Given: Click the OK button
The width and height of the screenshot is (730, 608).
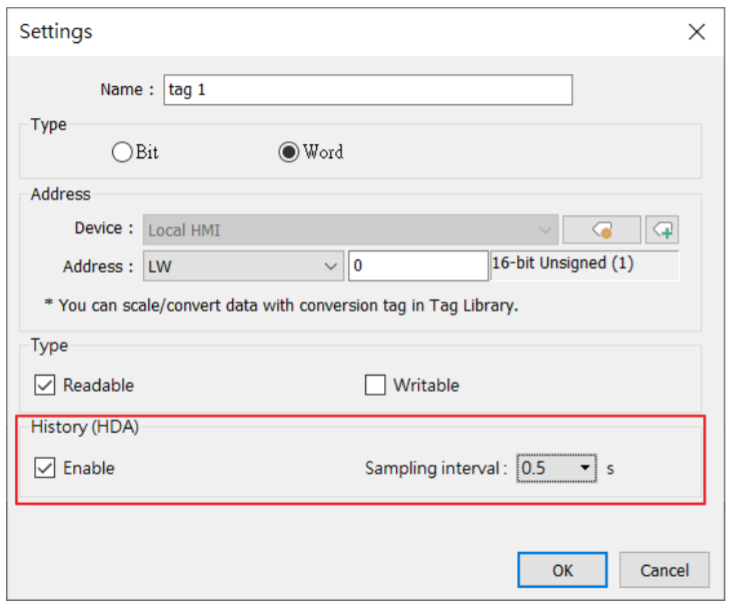Looking at the screenshot, I should tap(562, 570).
